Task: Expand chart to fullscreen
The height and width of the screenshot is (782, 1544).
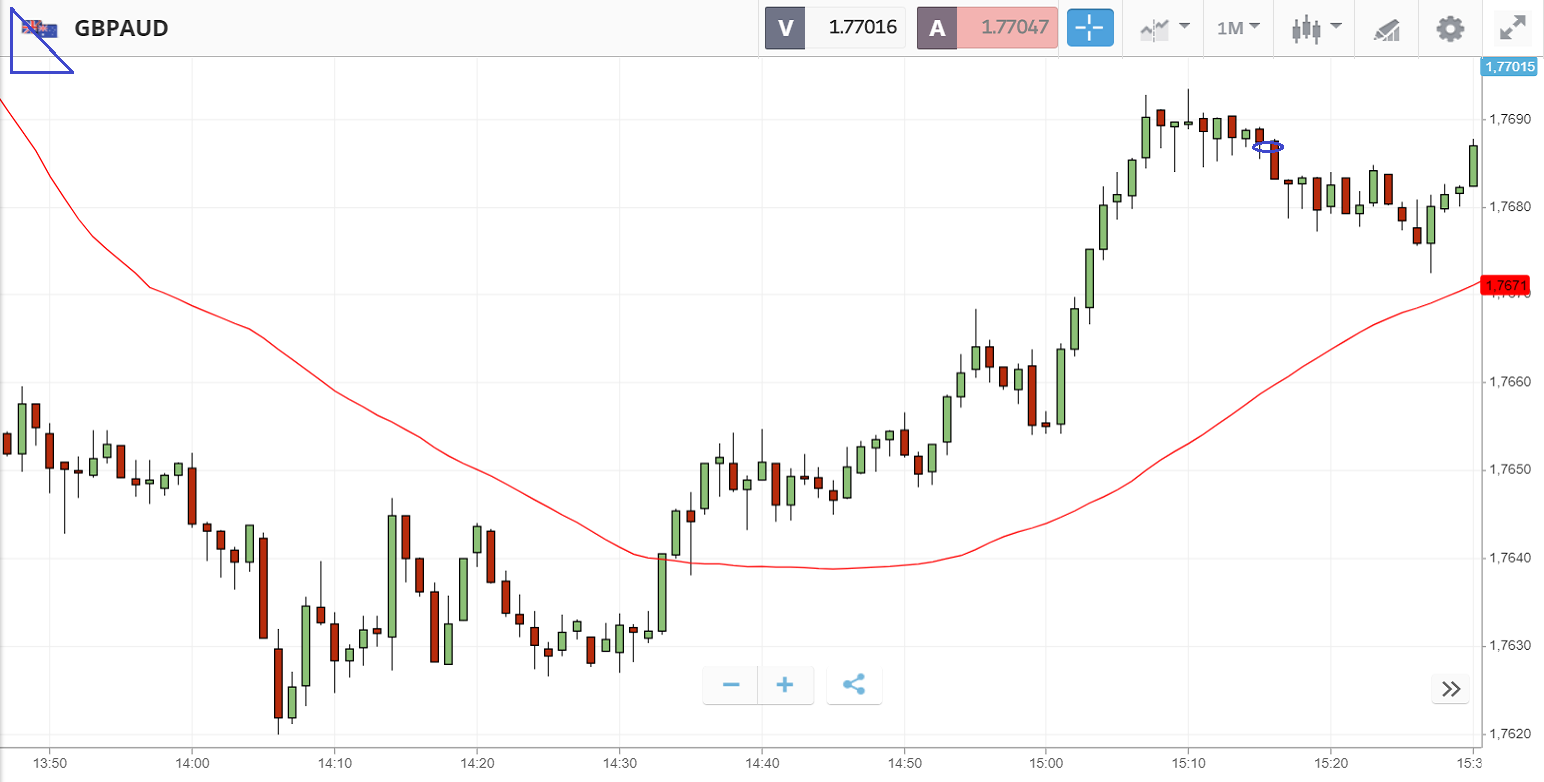Action: (1513, 28)
